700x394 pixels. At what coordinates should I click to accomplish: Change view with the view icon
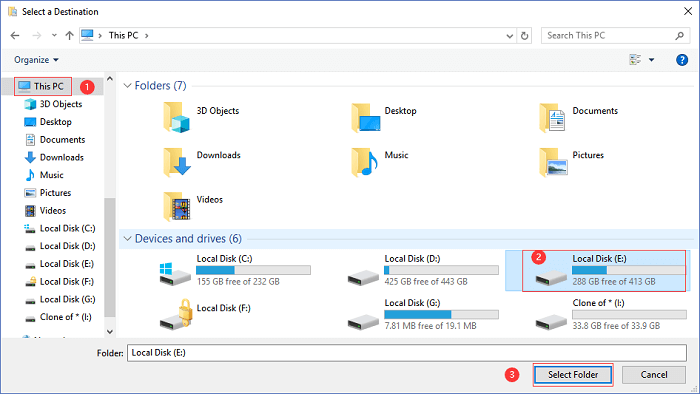tap(635, 59)
